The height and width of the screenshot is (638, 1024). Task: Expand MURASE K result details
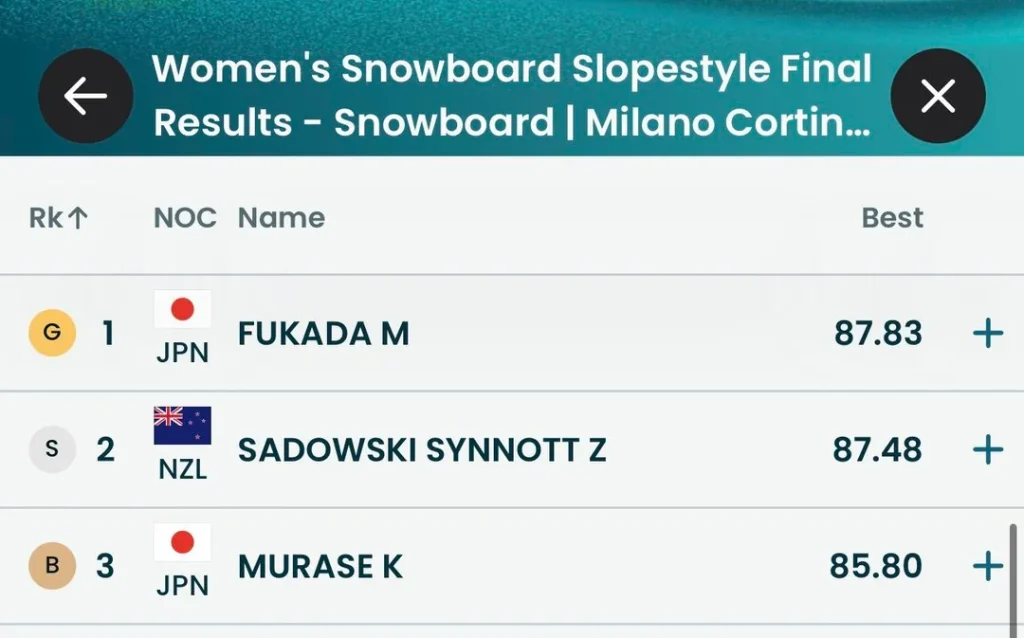pyautogui.click(x=987, y=566)
